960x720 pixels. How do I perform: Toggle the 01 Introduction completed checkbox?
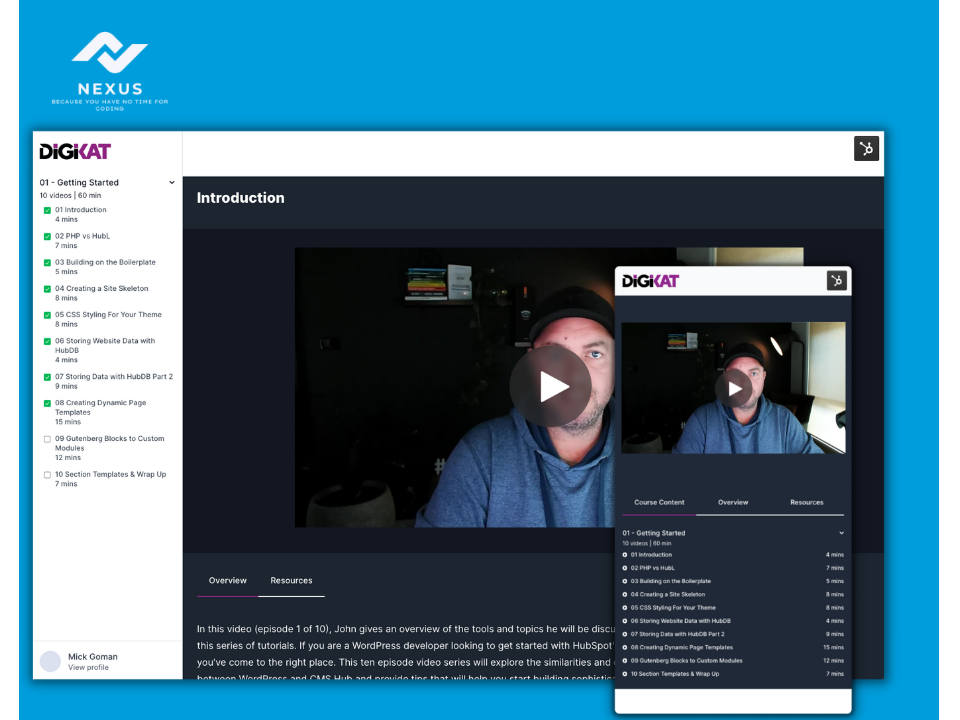click(x=47, y=211)
